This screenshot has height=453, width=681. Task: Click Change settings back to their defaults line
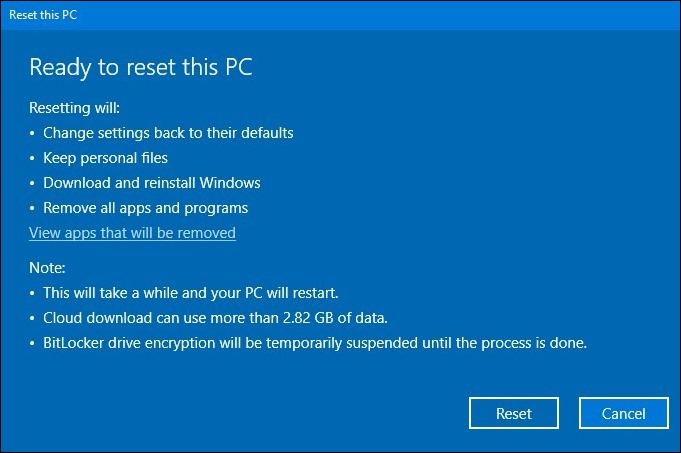tap(168, 132)
